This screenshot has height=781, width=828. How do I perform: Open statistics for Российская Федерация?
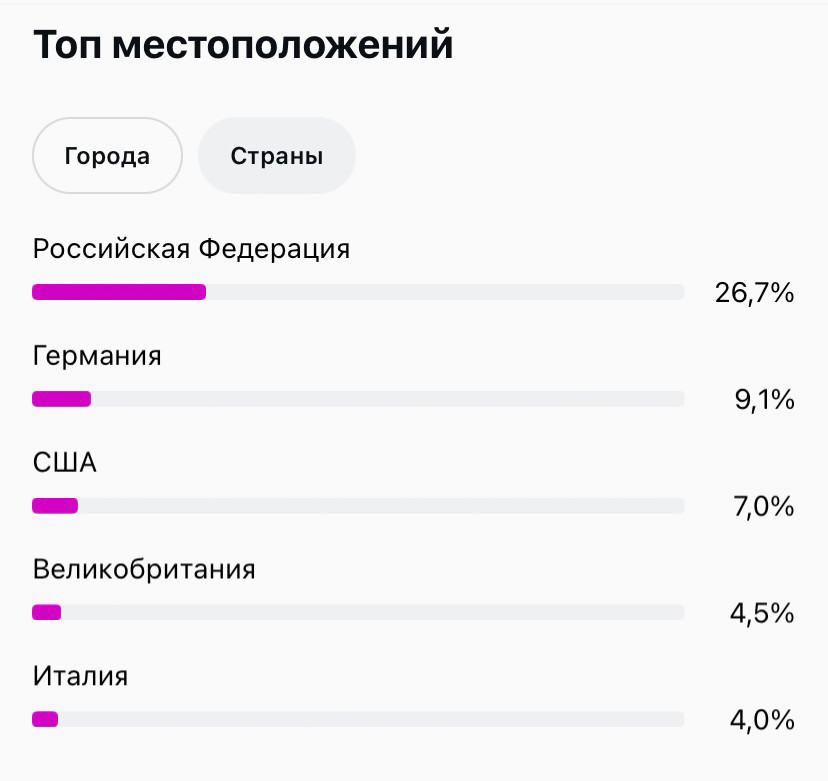pyautogui.click(x=191, y=248)
